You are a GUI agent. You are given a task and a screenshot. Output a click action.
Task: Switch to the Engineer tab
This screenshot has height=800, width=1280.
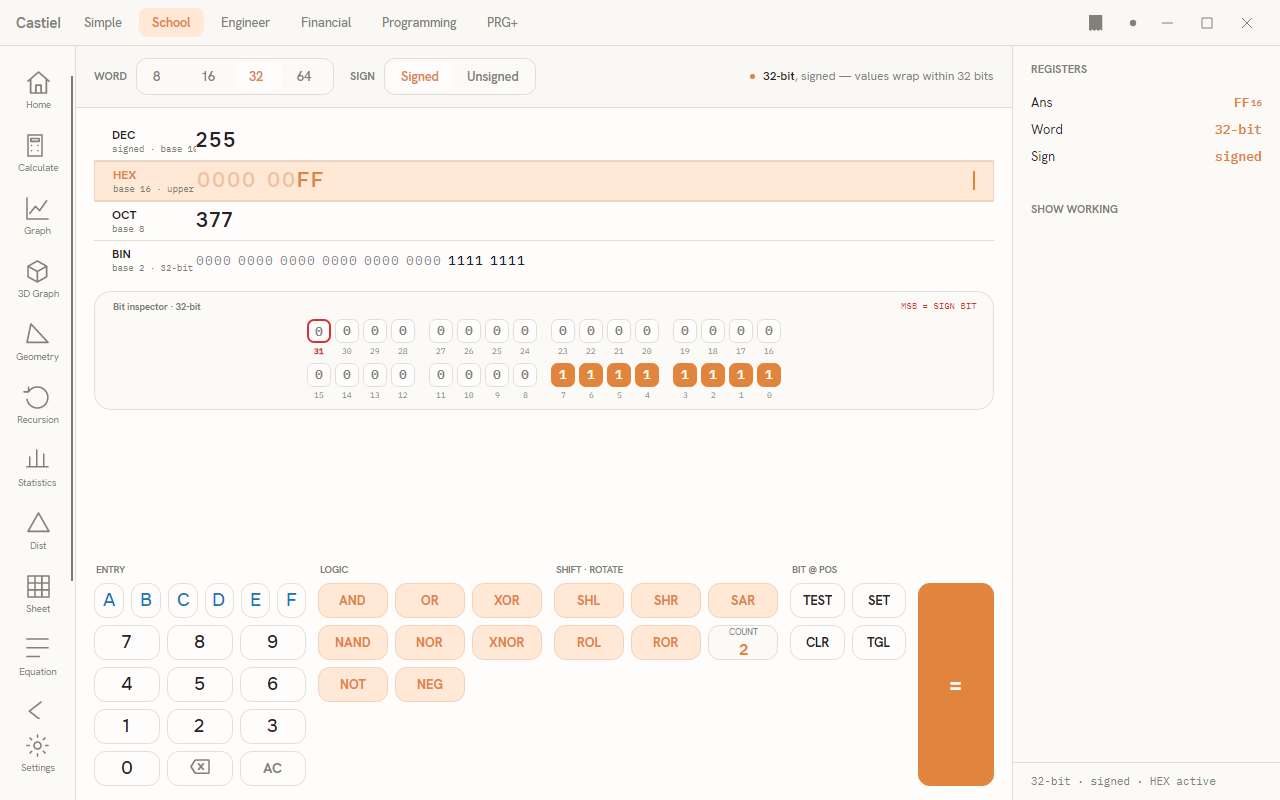pyautogui.click(x=246, y=23)
